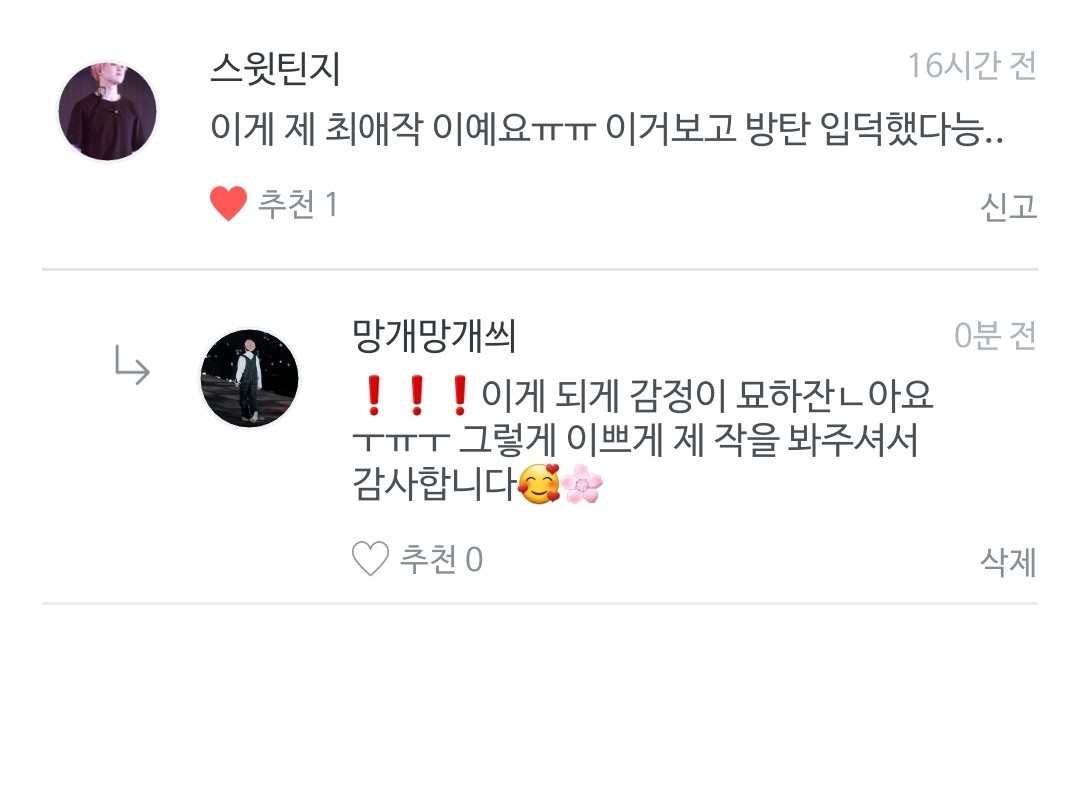Select the first comment text 이게 제 최애작

(316, 129)
